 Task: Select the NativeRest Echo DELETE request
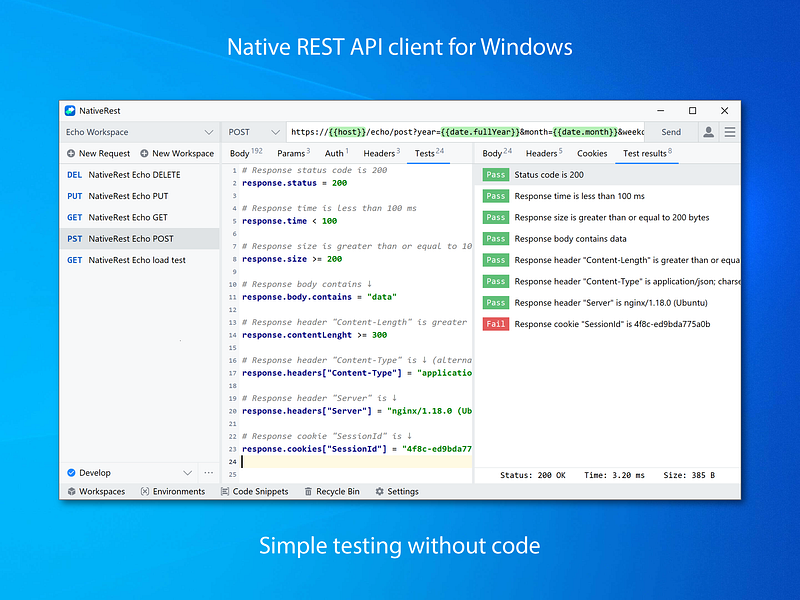[x=140, y=174]
